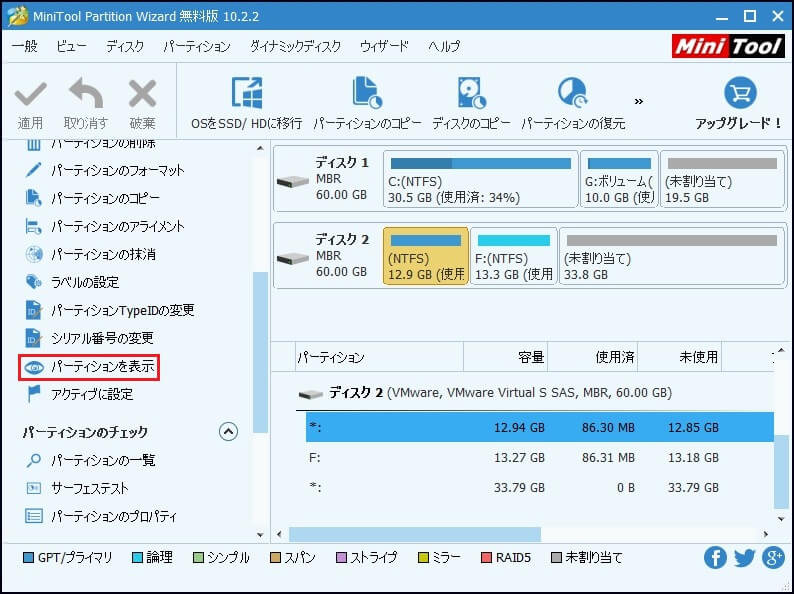Select F:(NTFS) 13.3 GB partition block
Image resolution: width=794 pixels, height=594 pixels.
pos(513,256)
